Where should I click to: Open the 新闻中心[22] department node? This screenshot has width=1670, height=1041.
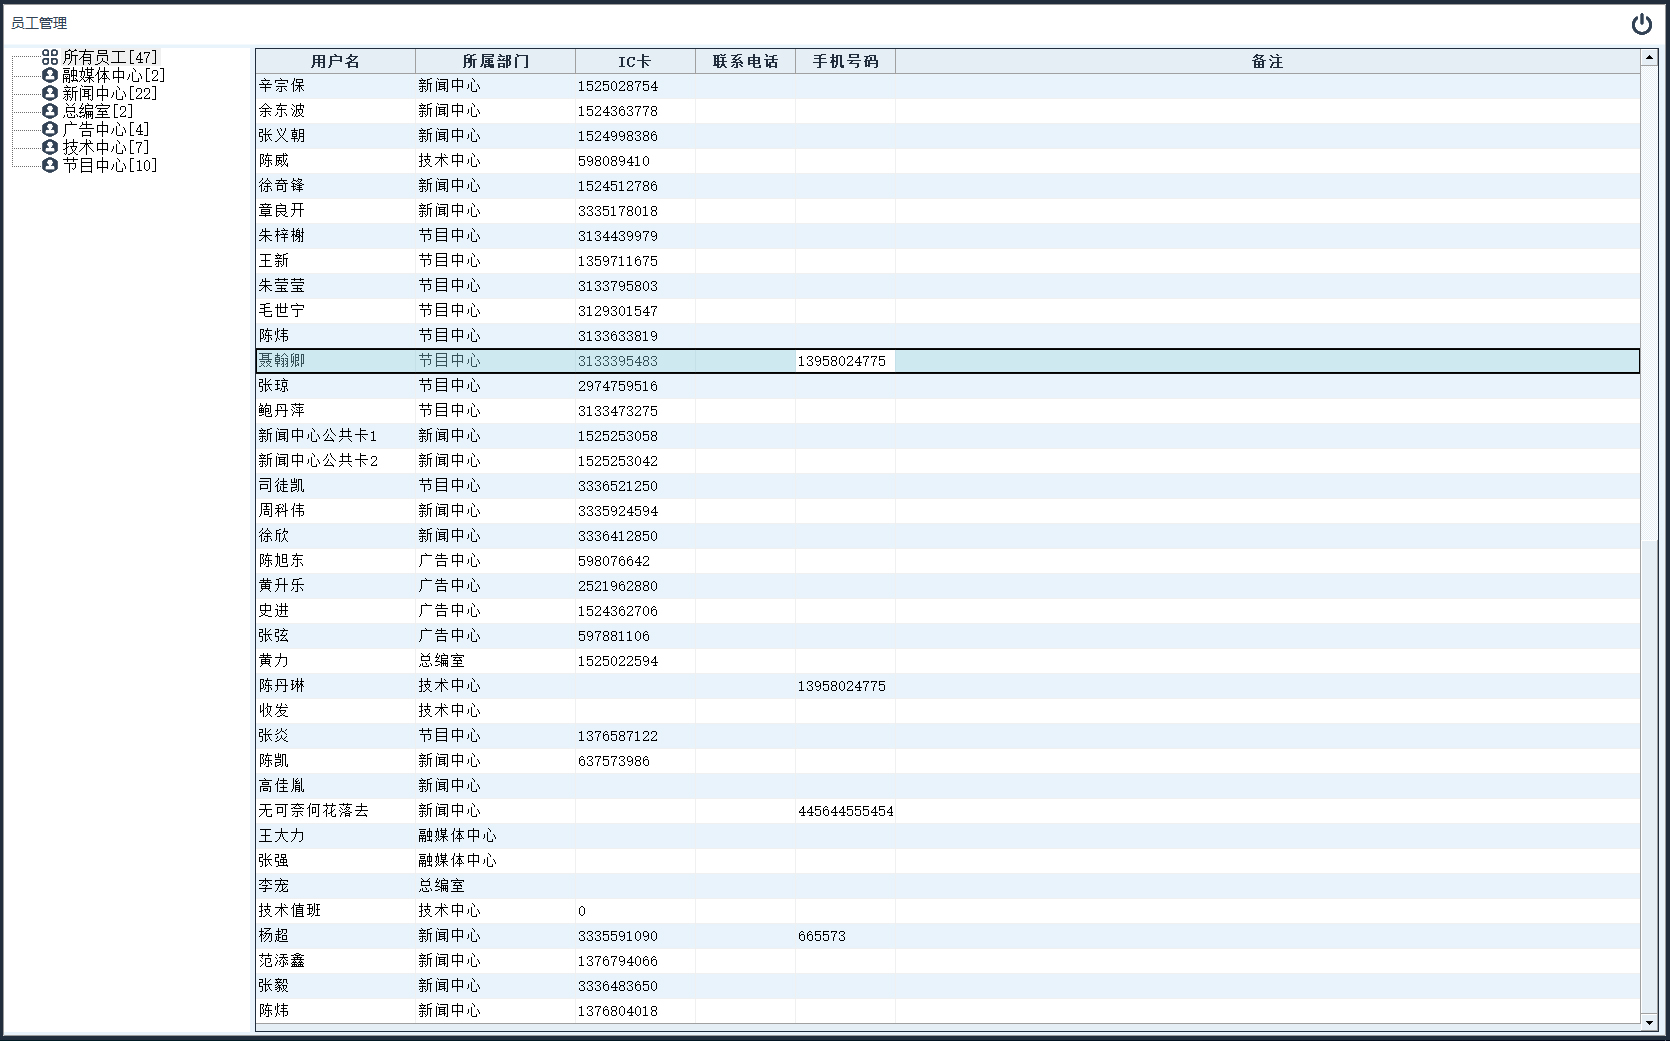pos(109,93)
